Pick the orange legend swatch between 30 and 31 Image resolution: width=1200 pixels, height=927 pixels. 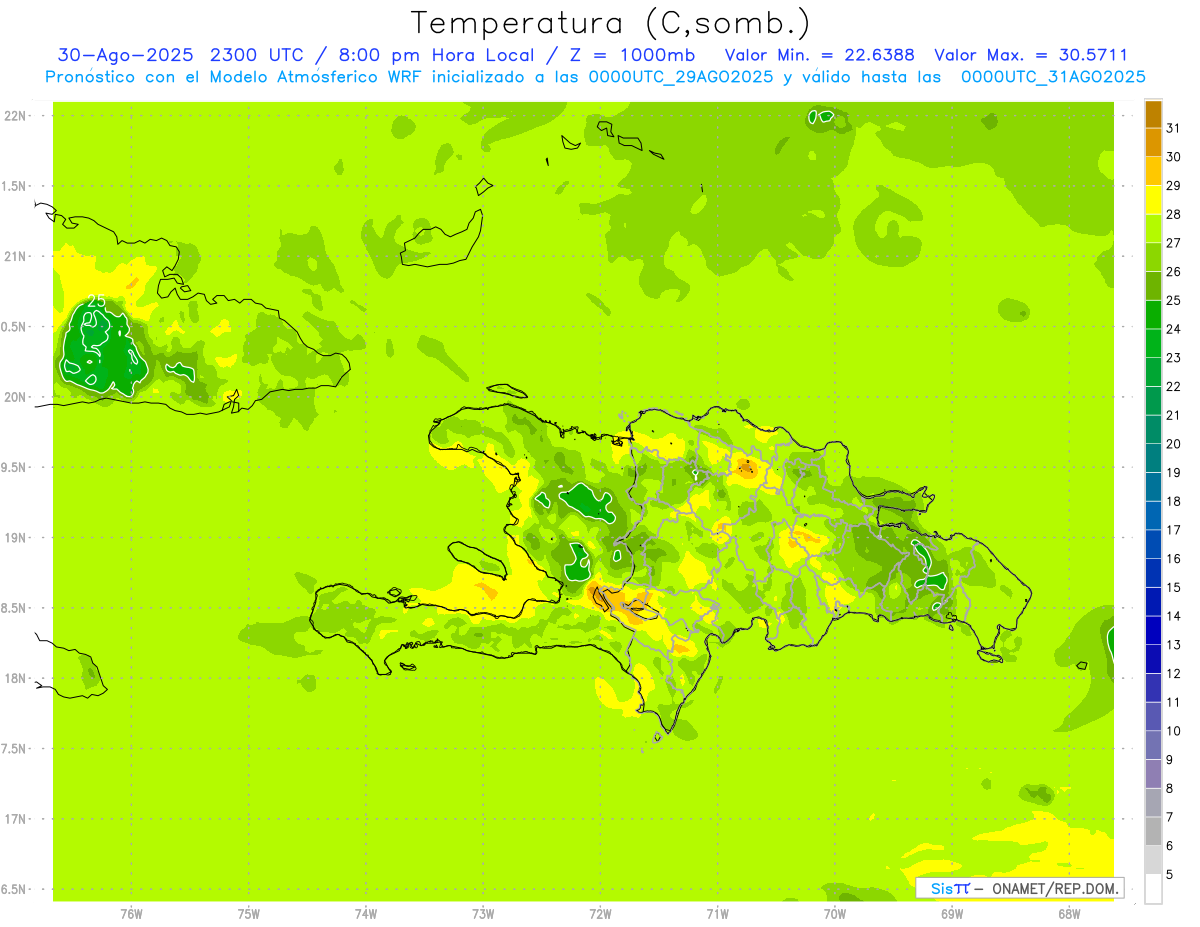pos(1153,143)
